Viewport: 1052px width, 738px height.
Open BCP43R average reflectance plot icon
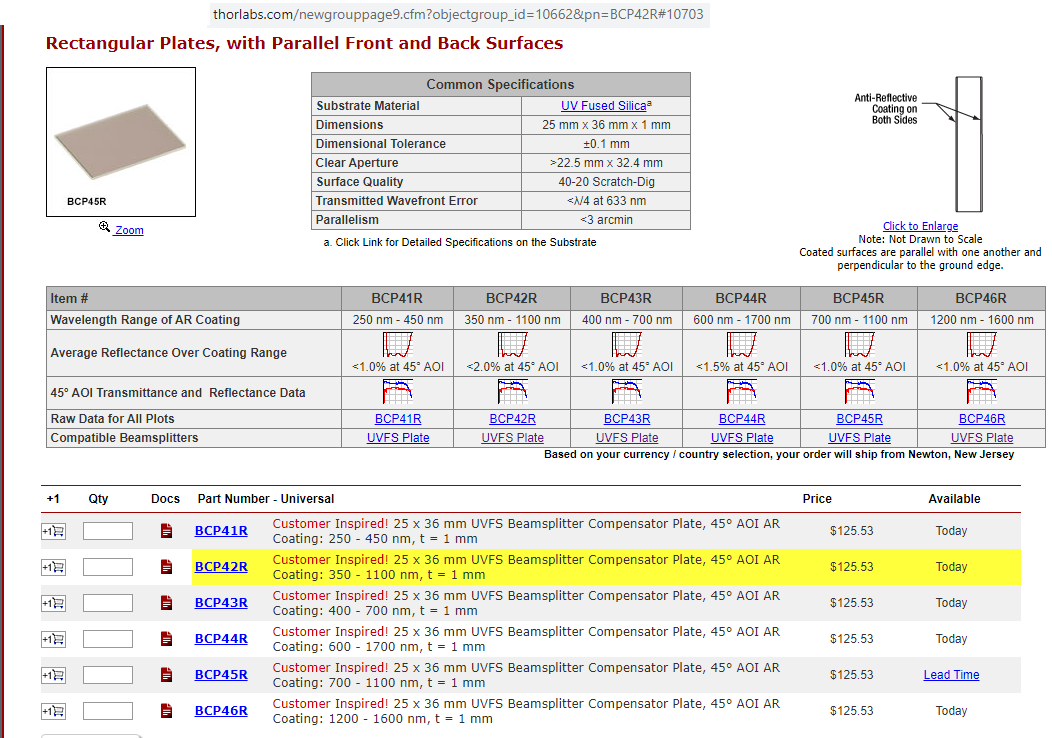[627, 345]
